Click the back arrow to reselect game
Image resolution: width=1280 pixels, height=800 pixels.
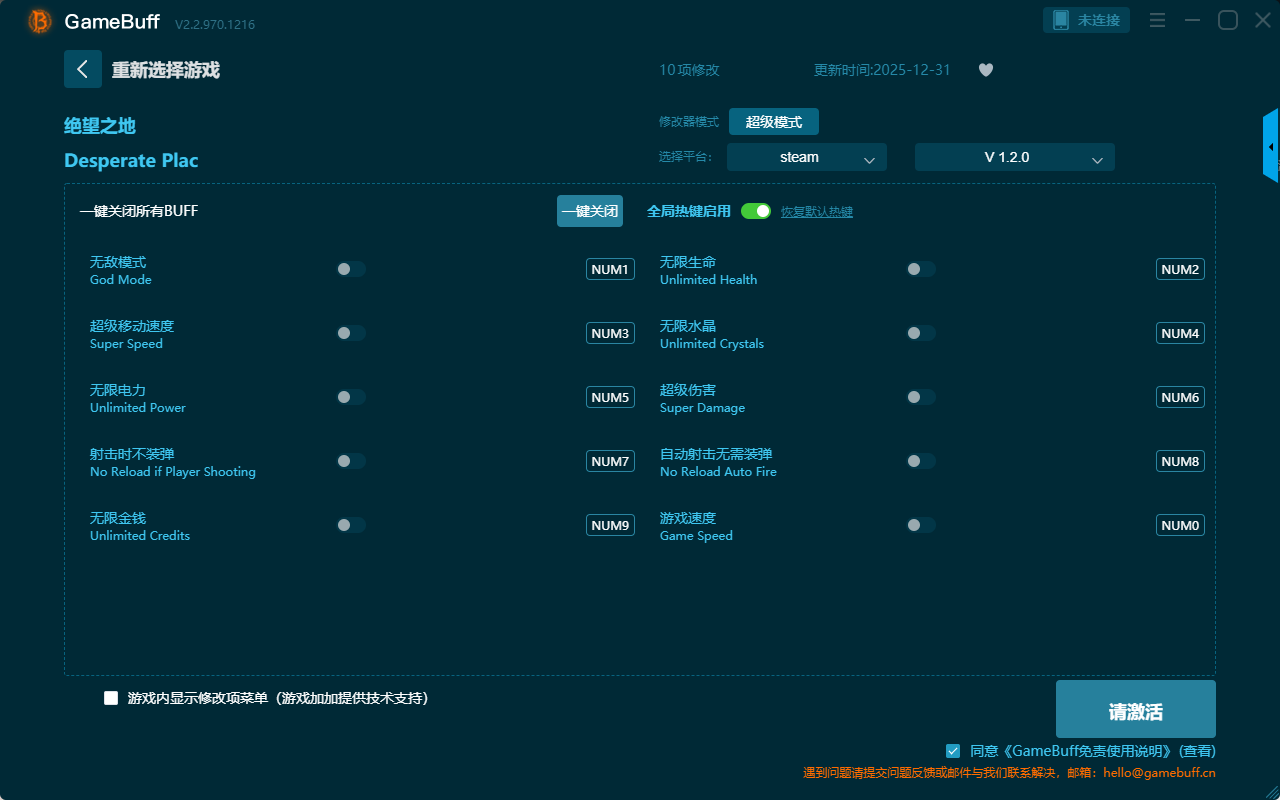(x=83, y=69)
